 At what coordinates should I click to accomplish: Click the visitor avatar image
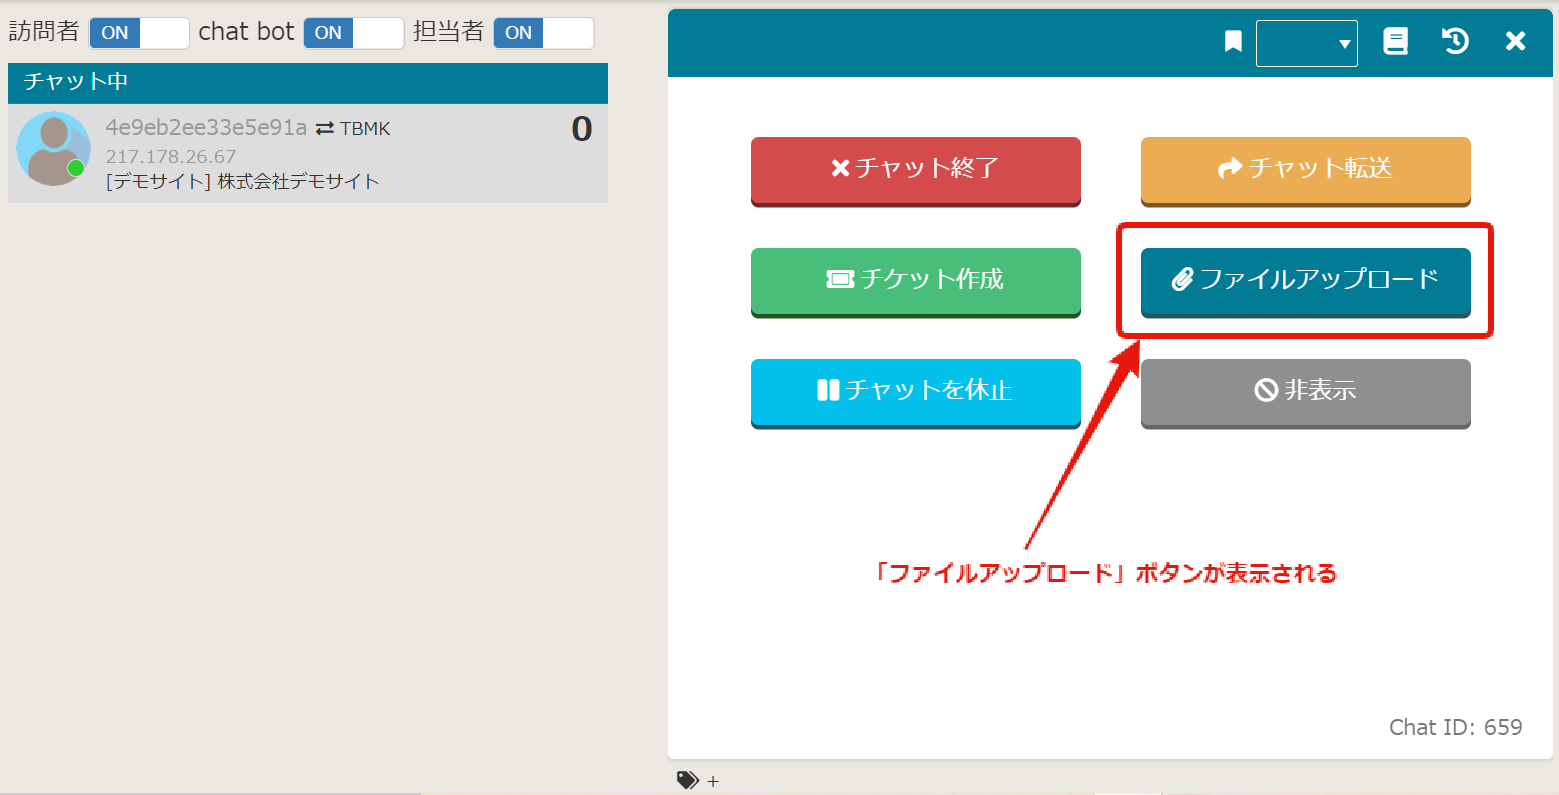(53, 149)
